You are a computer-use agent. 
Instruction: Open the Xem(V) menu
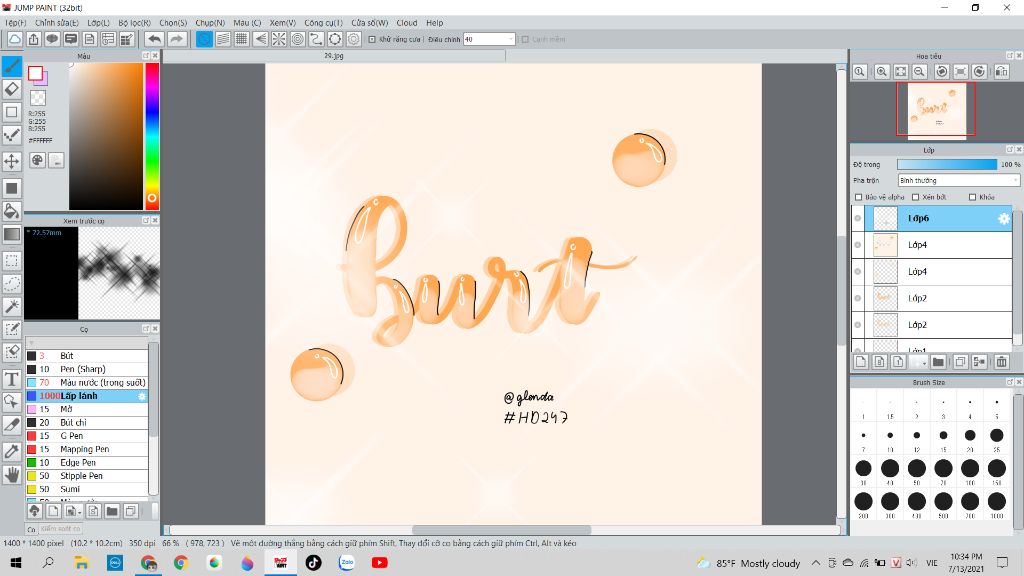(x=283, y=23)
